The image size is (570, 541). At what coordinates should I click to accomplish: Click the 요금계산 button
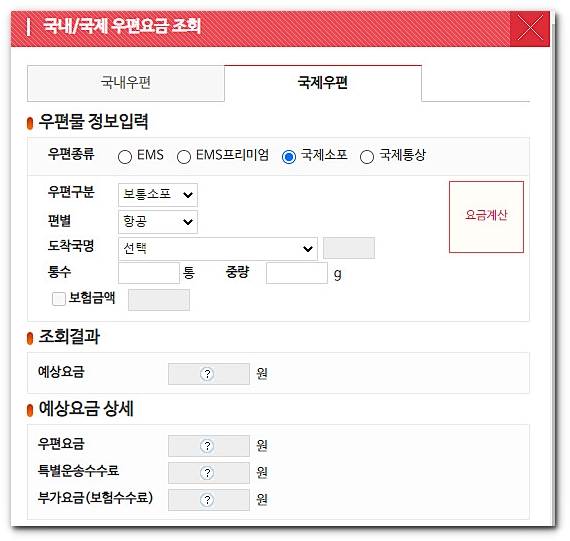click(486, 217)
